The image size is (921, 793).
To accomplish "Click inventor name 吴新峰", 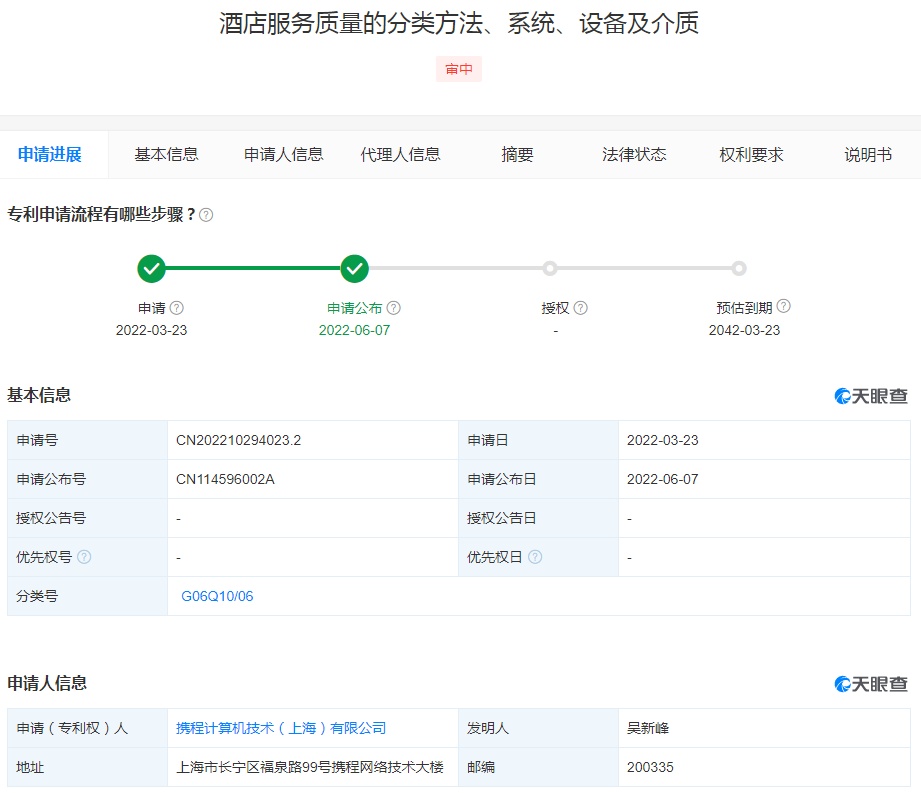I will coord(648,728).
